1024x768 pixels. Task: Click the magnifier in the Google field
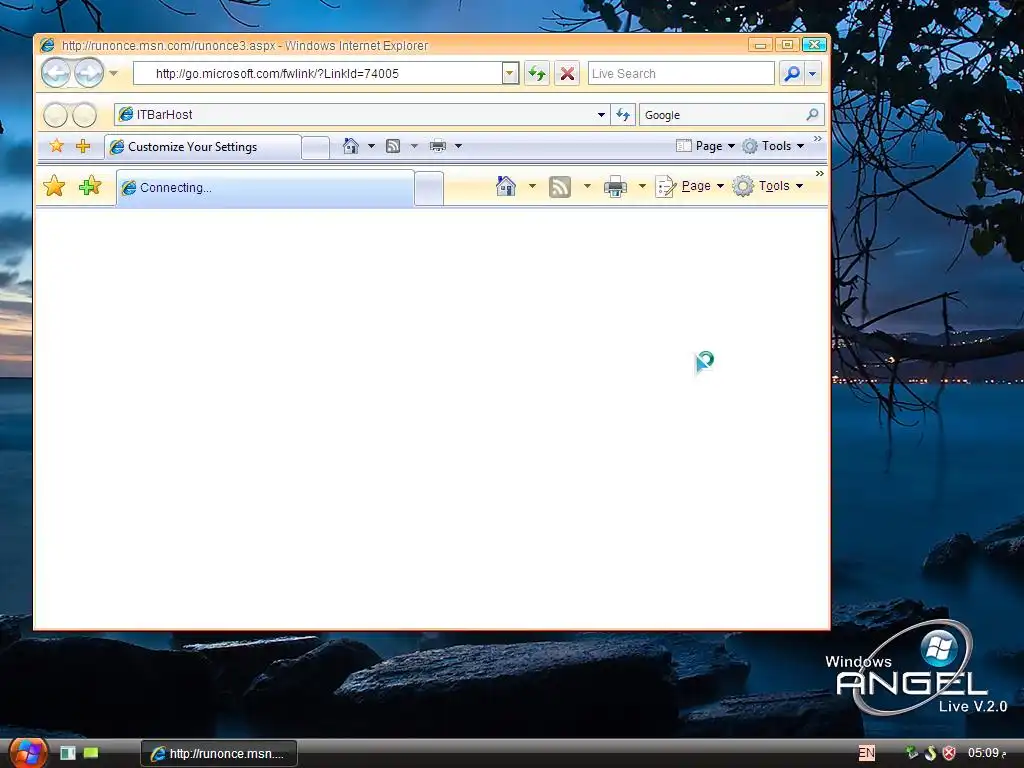pos(812,115)
